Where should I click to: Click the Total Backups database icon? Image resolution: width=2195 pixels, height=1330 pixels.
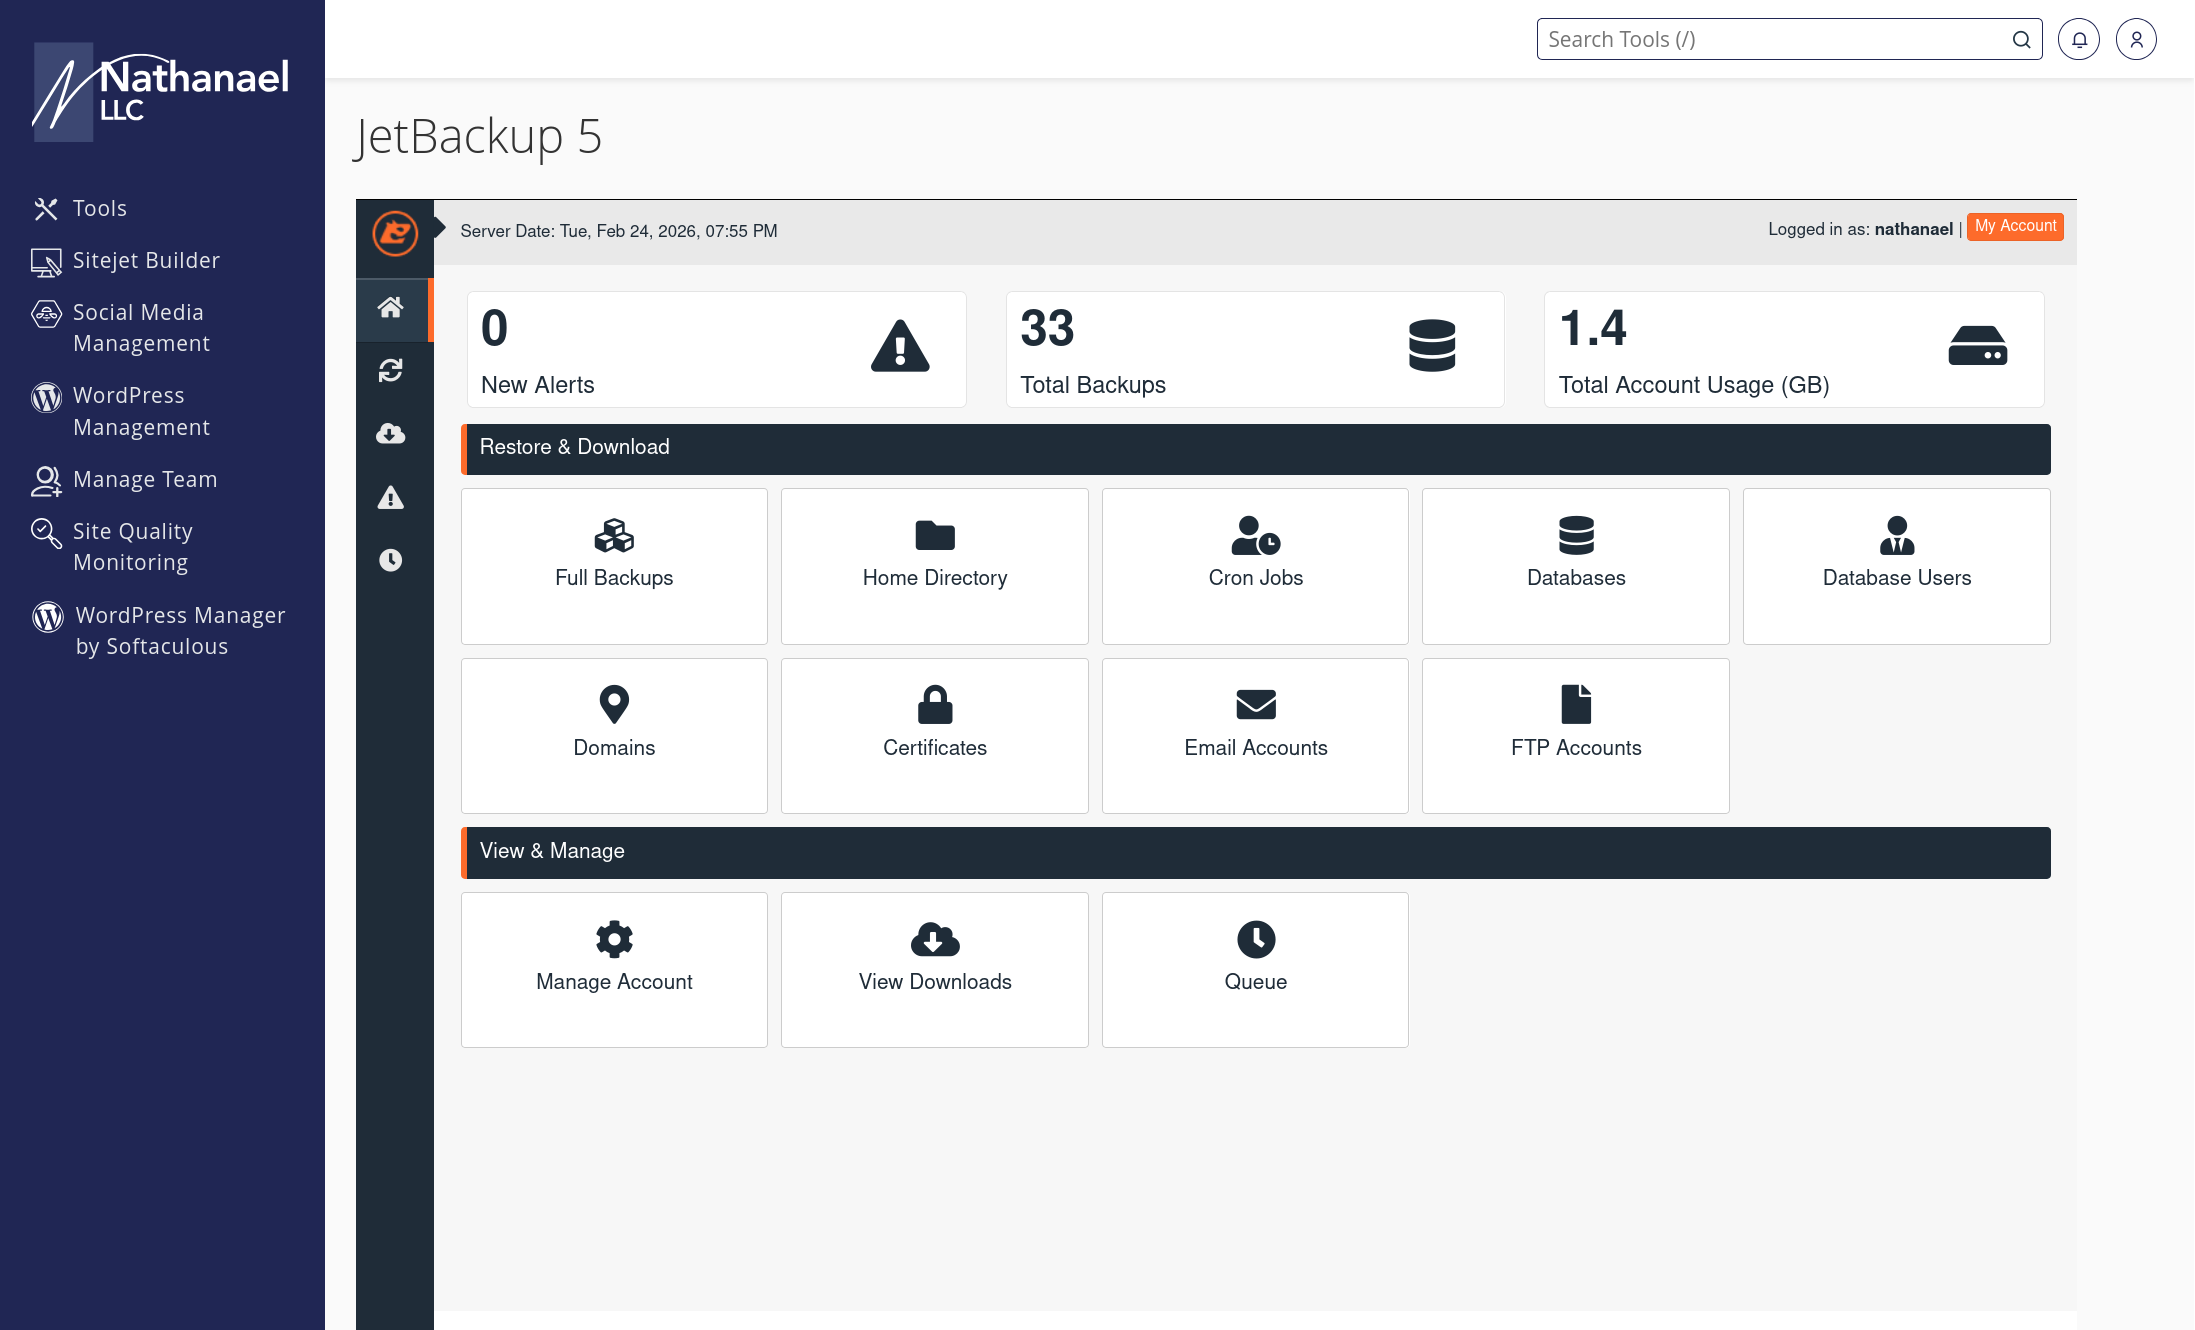[1432, 346]
